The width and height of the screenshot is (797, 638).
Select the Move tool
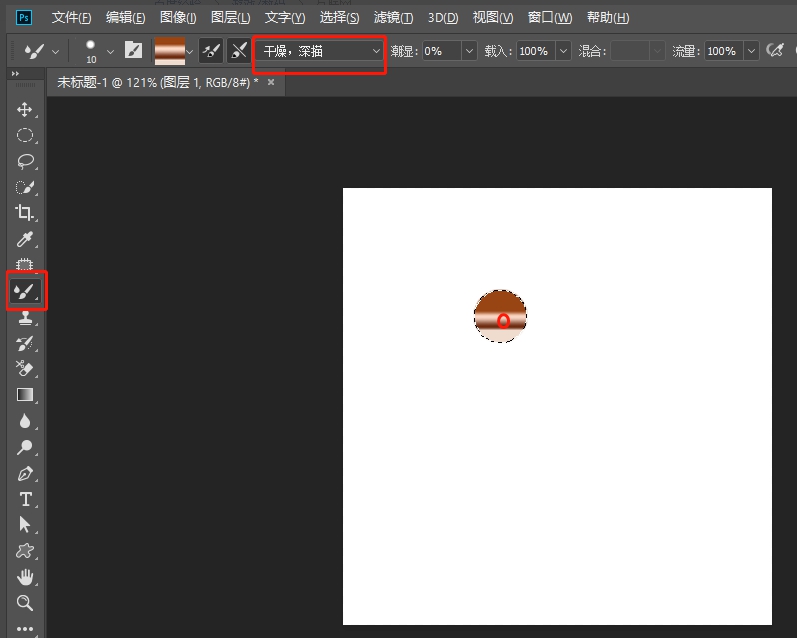pos(25,109)
